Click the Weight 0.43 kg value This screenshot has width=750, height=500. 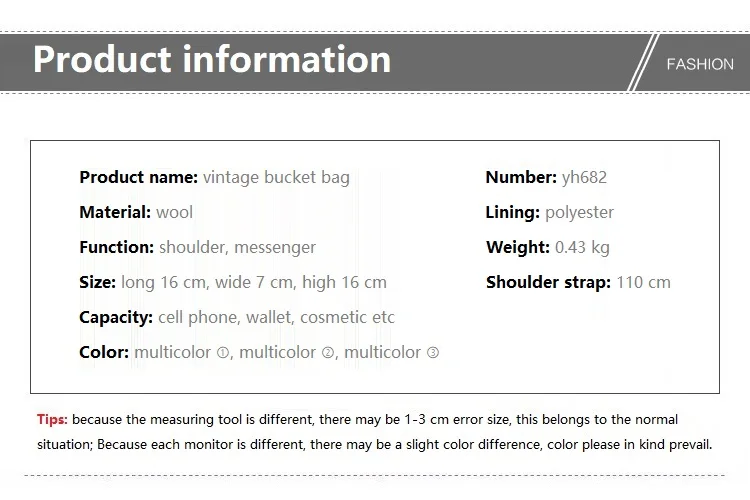pos(582,247)
